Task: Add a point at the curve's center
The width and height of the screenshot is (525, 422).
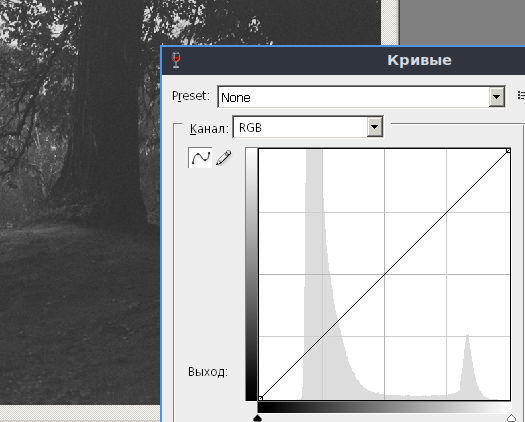Action: coord(384,274)
